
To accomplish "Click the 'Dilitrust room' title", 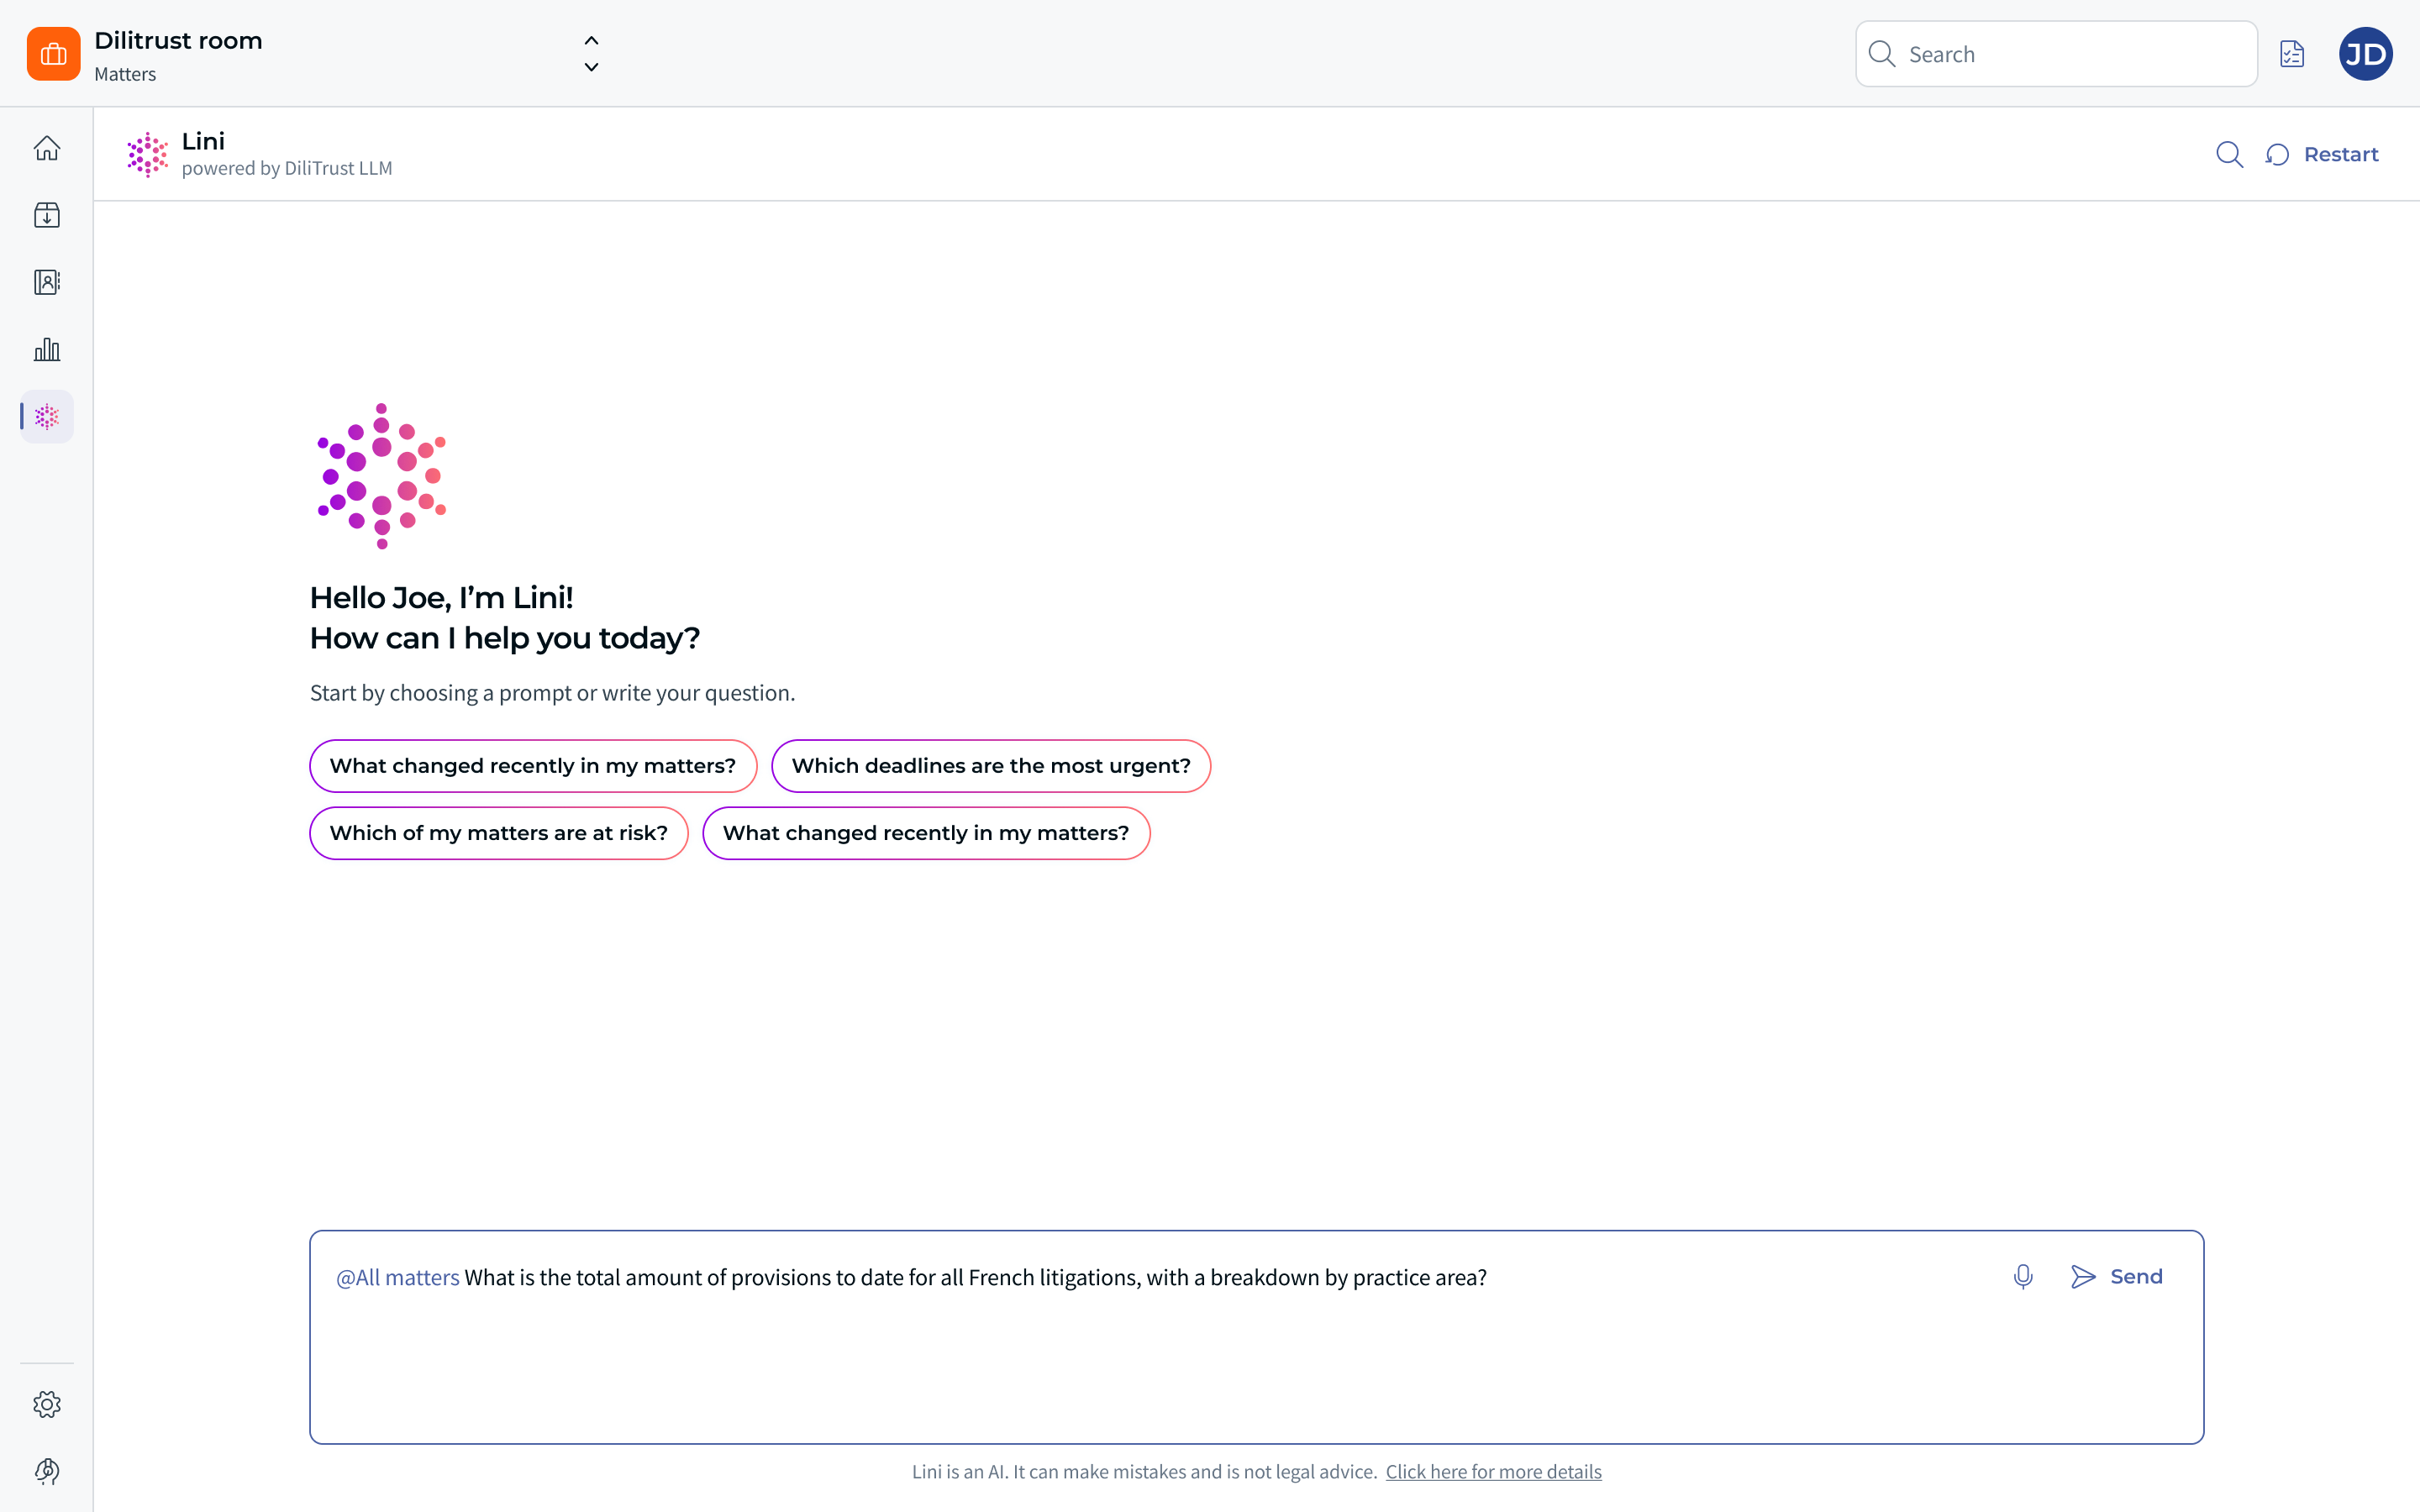I will (178, 41).
